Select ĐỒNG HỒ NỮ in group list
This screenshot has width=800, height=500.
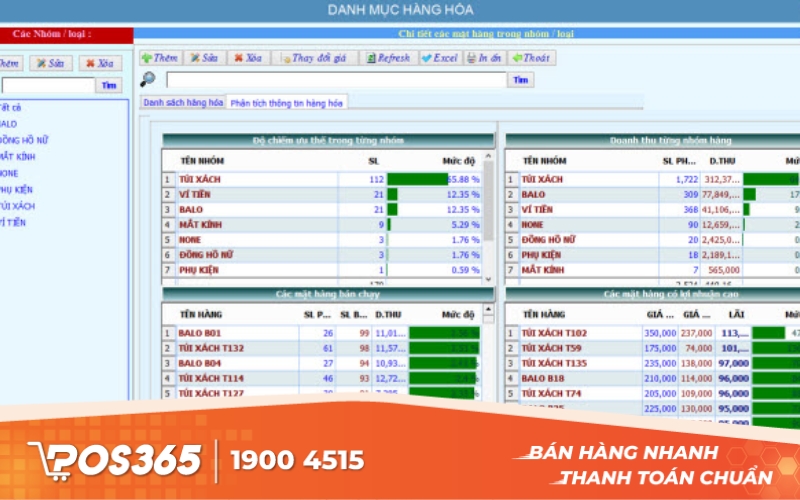pyautogui.click(x=23, y=140)
